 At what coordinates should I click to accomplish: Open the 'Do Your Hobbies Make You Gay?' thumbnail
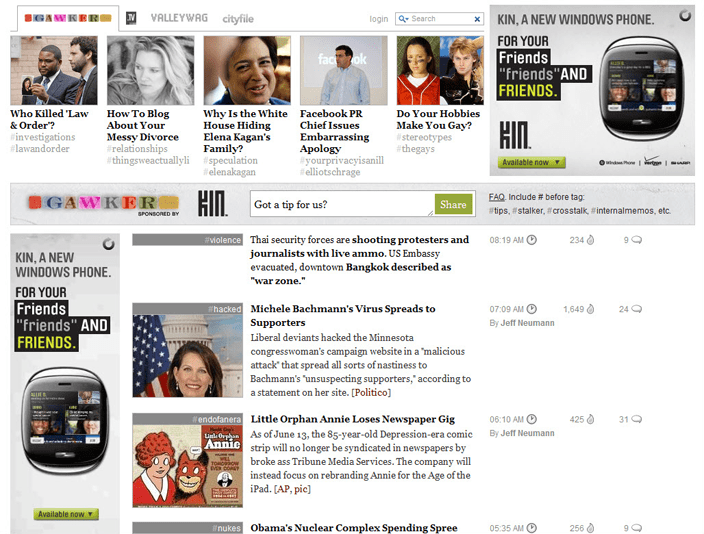coord(439,71)
